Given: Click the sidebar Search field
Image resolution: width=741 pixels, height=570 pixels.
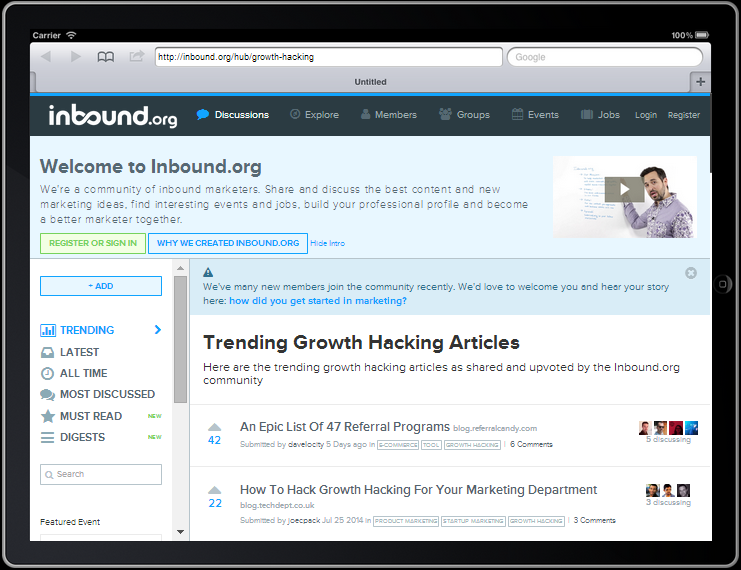Looking at the screenshot, I should tap(101, 475).
